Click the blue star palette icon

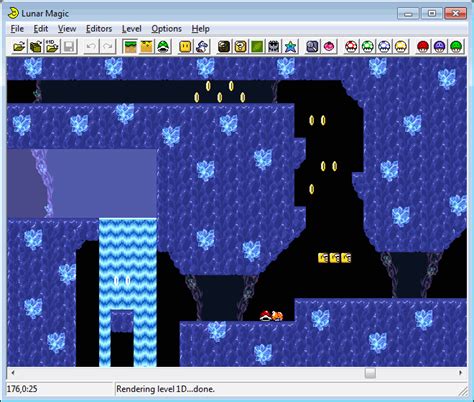[x=290, y=46]
